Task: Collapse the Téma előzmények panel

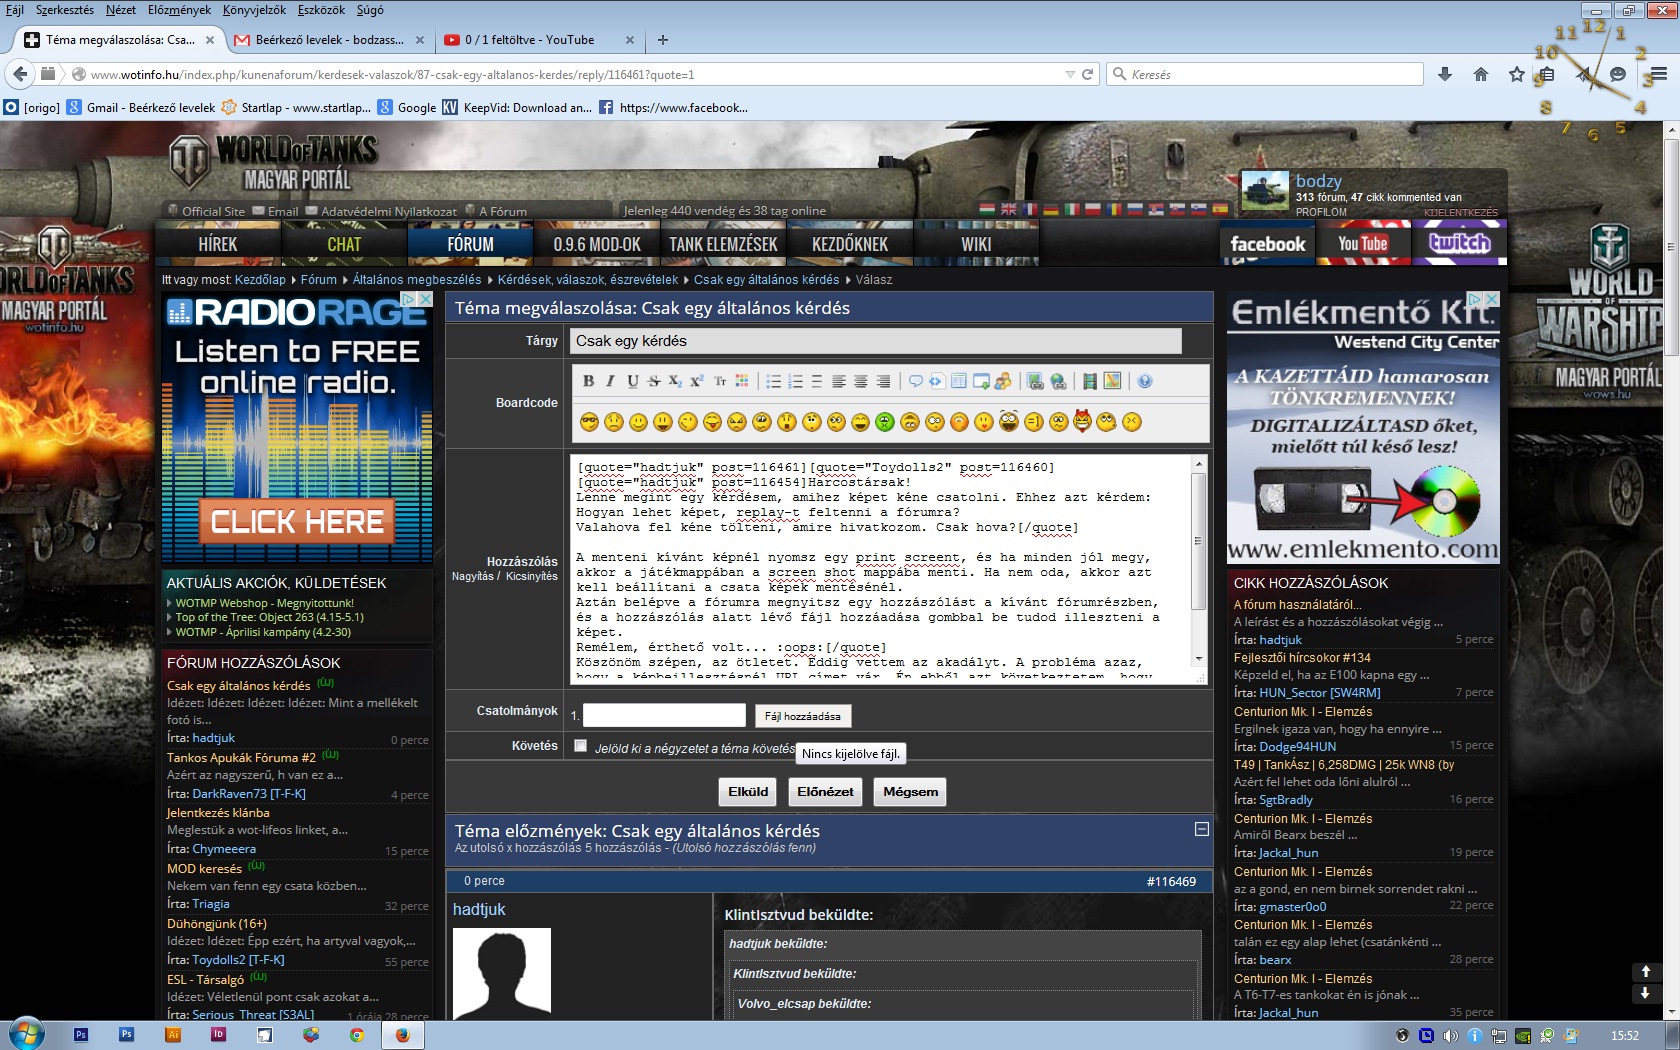Action: [1201, 830]
